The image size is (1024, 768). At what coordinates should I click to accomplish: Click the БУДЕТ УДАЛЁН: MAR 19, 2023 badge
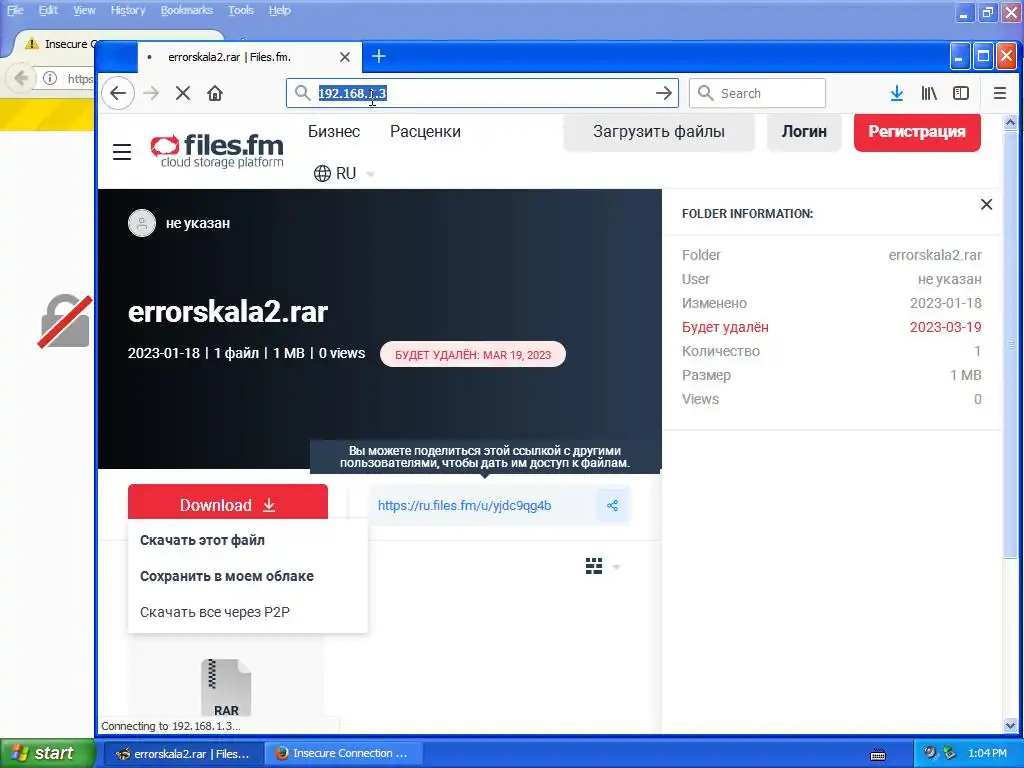pyautogui.click(x=473, y=355)
